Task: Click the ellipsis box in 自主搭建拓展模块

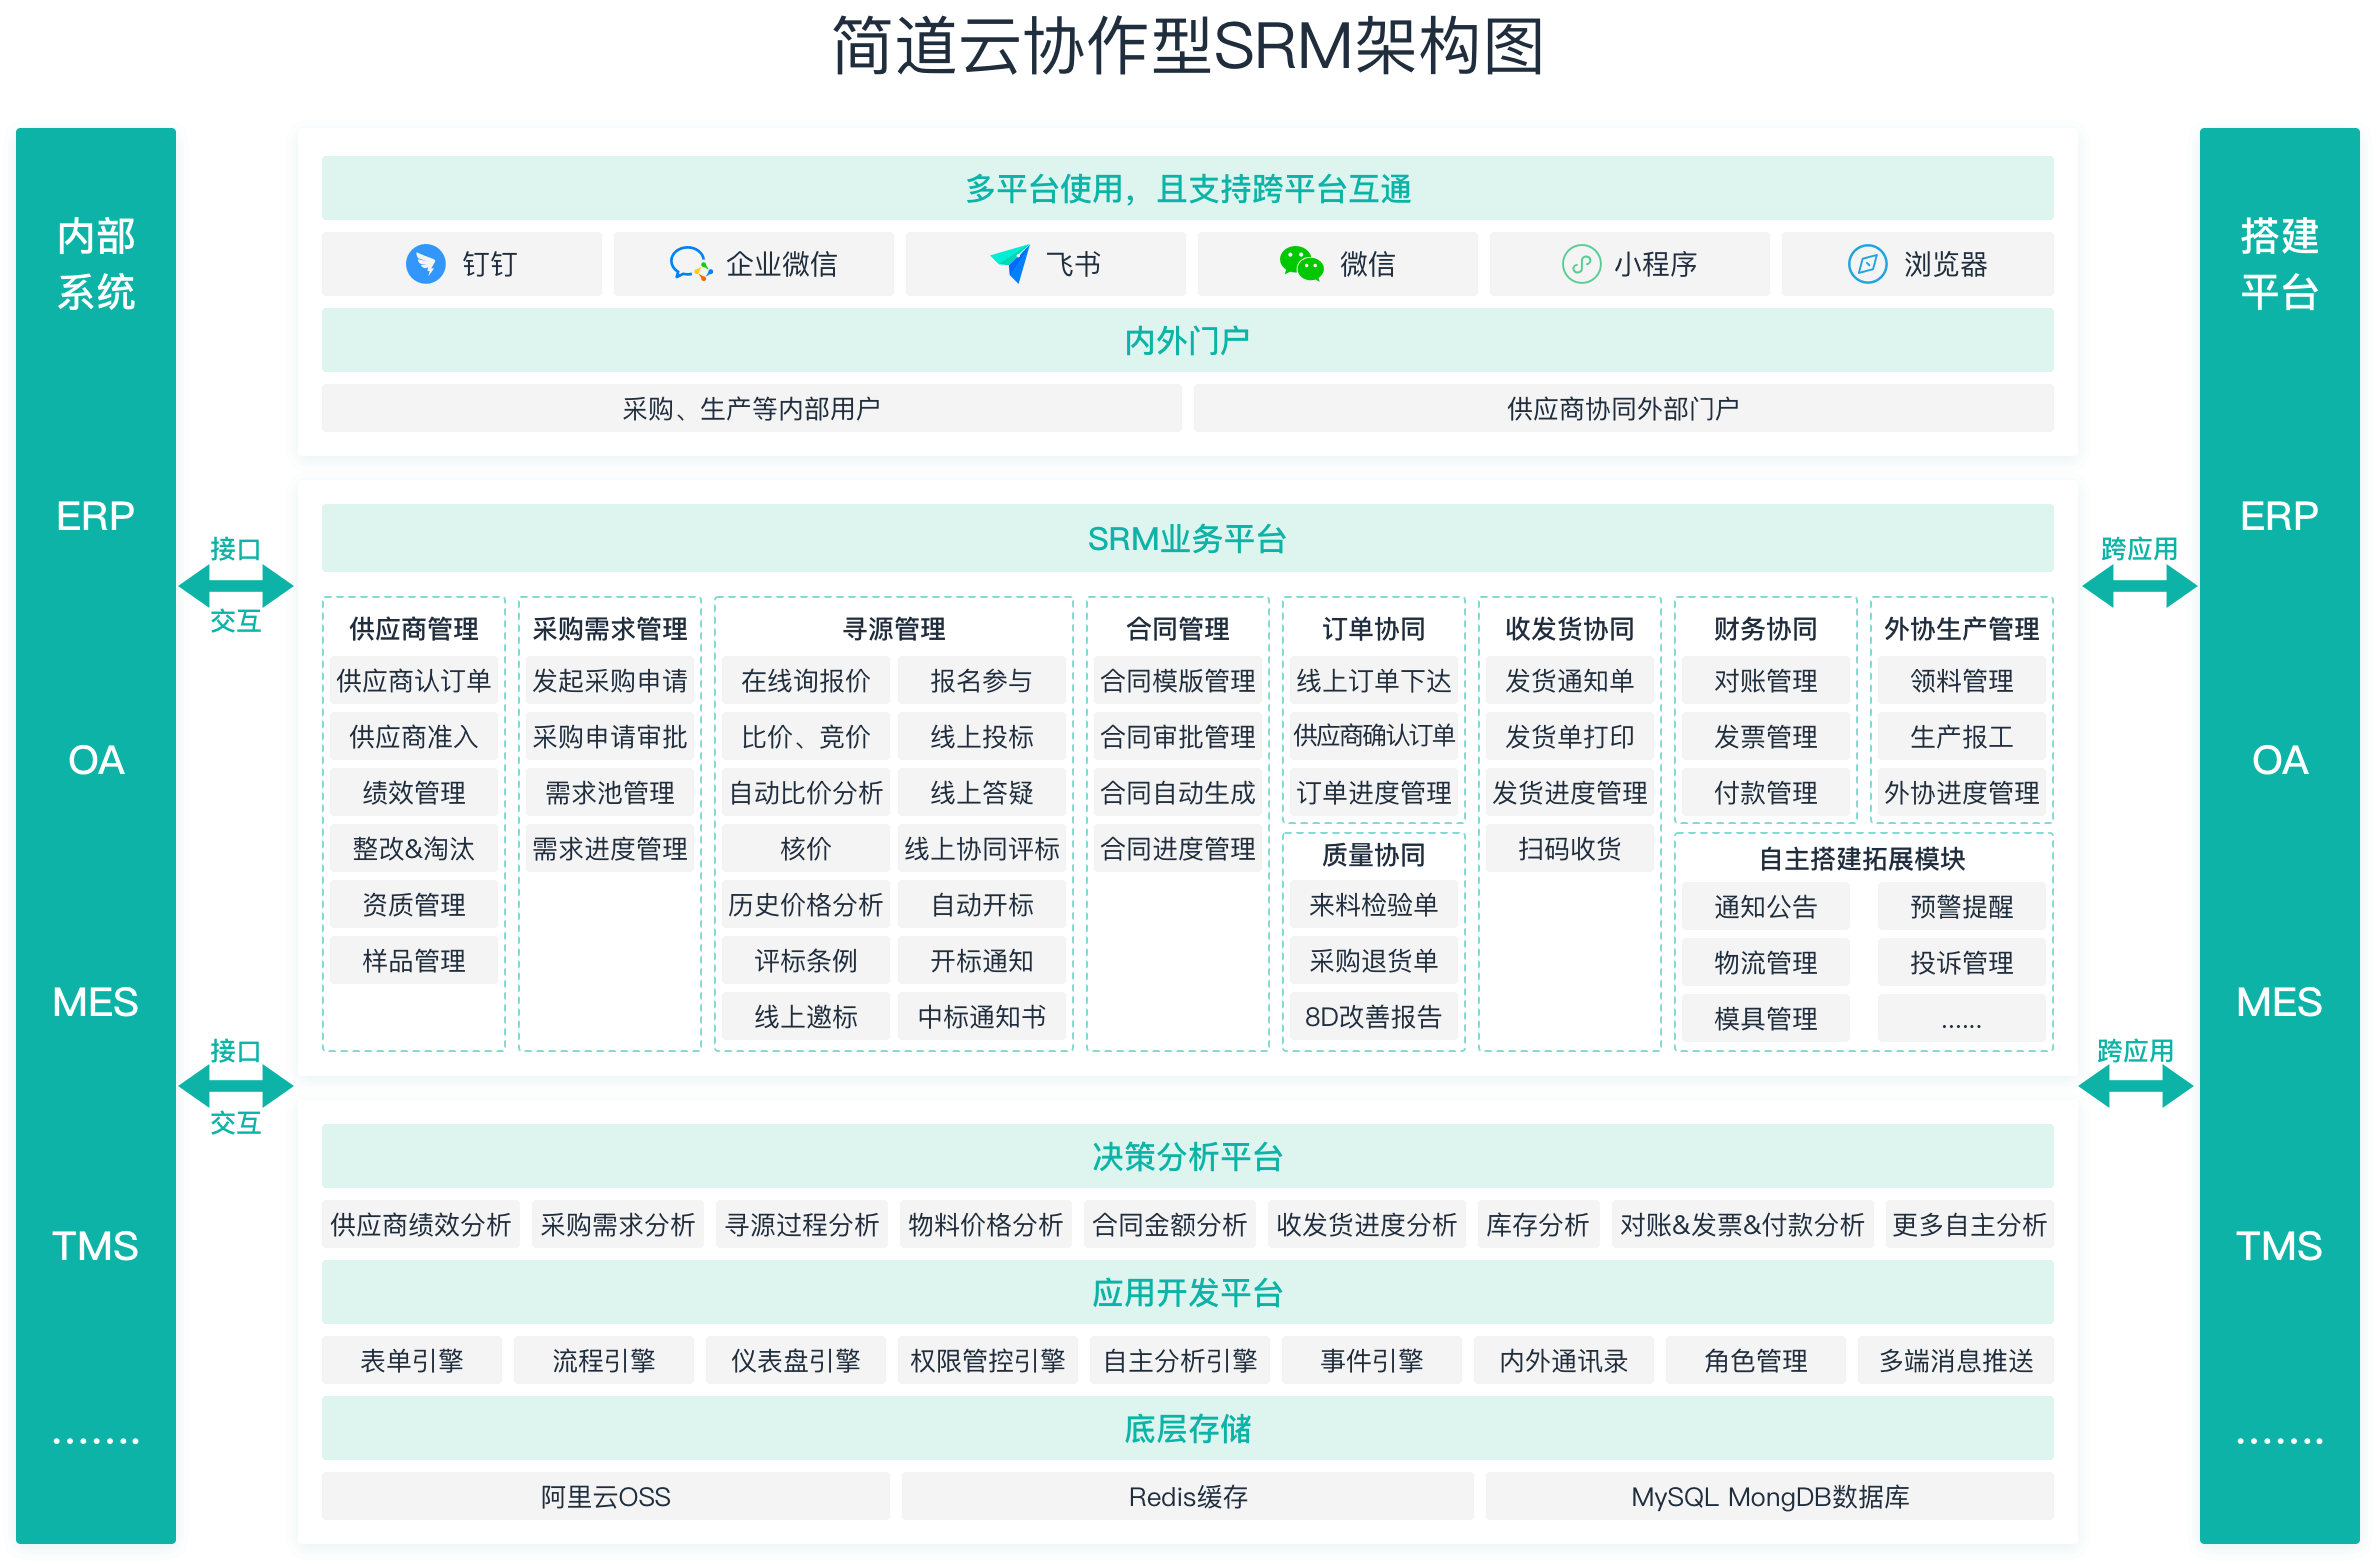Action: pos(1960,1019)
